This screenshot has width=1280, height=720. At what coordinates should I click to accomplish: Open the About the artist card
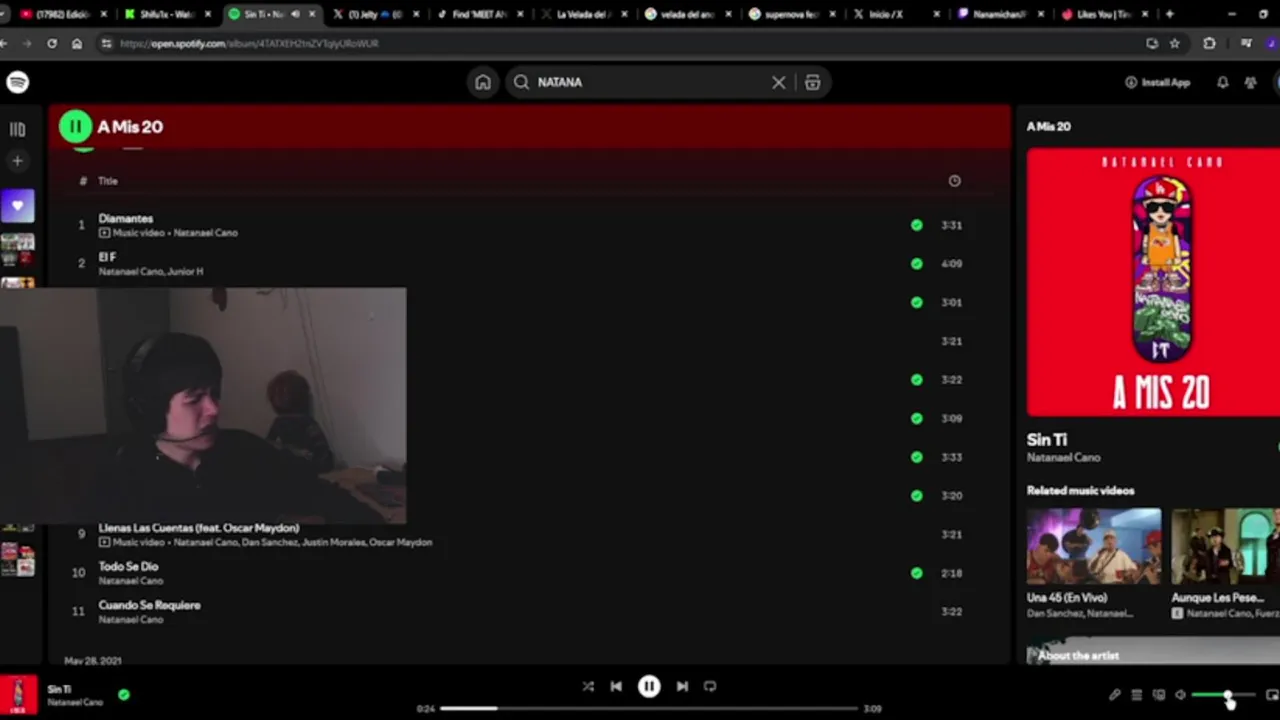(1153, 653)
